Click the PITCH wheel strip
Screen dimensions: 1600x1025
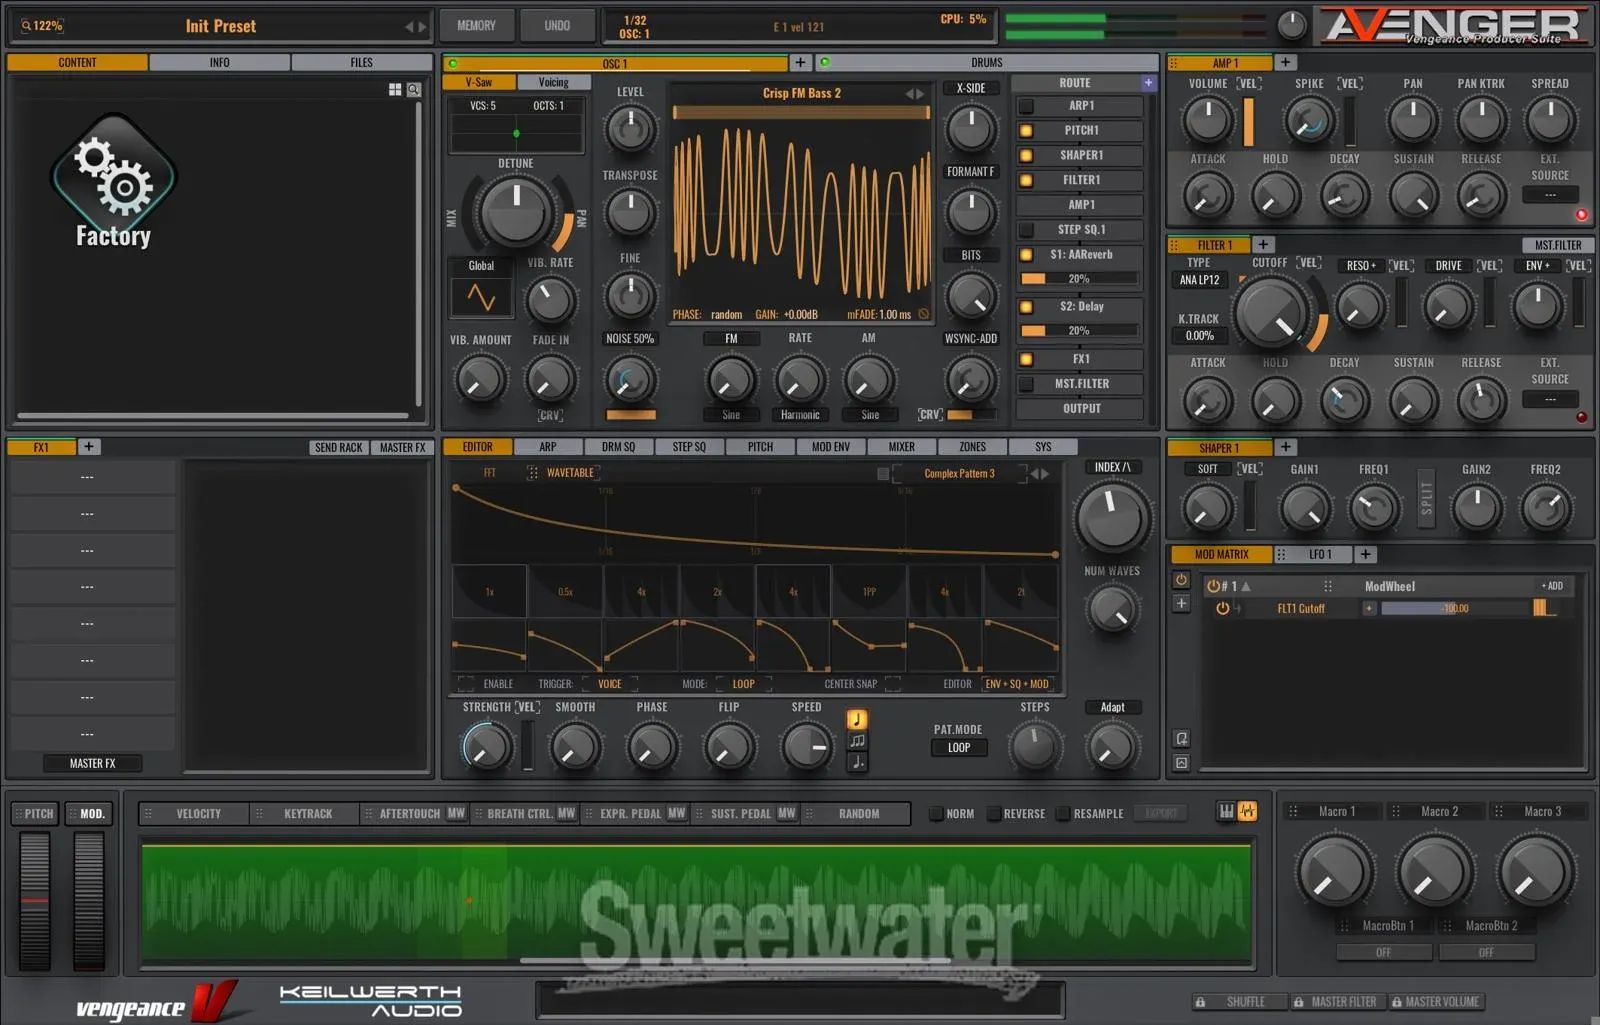coord(35,900)
